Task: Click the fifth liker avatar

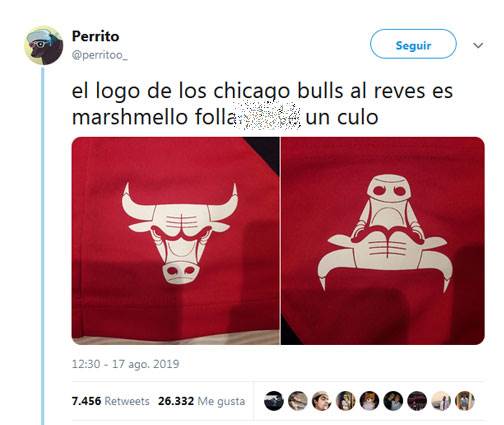Action: (369, 401)
